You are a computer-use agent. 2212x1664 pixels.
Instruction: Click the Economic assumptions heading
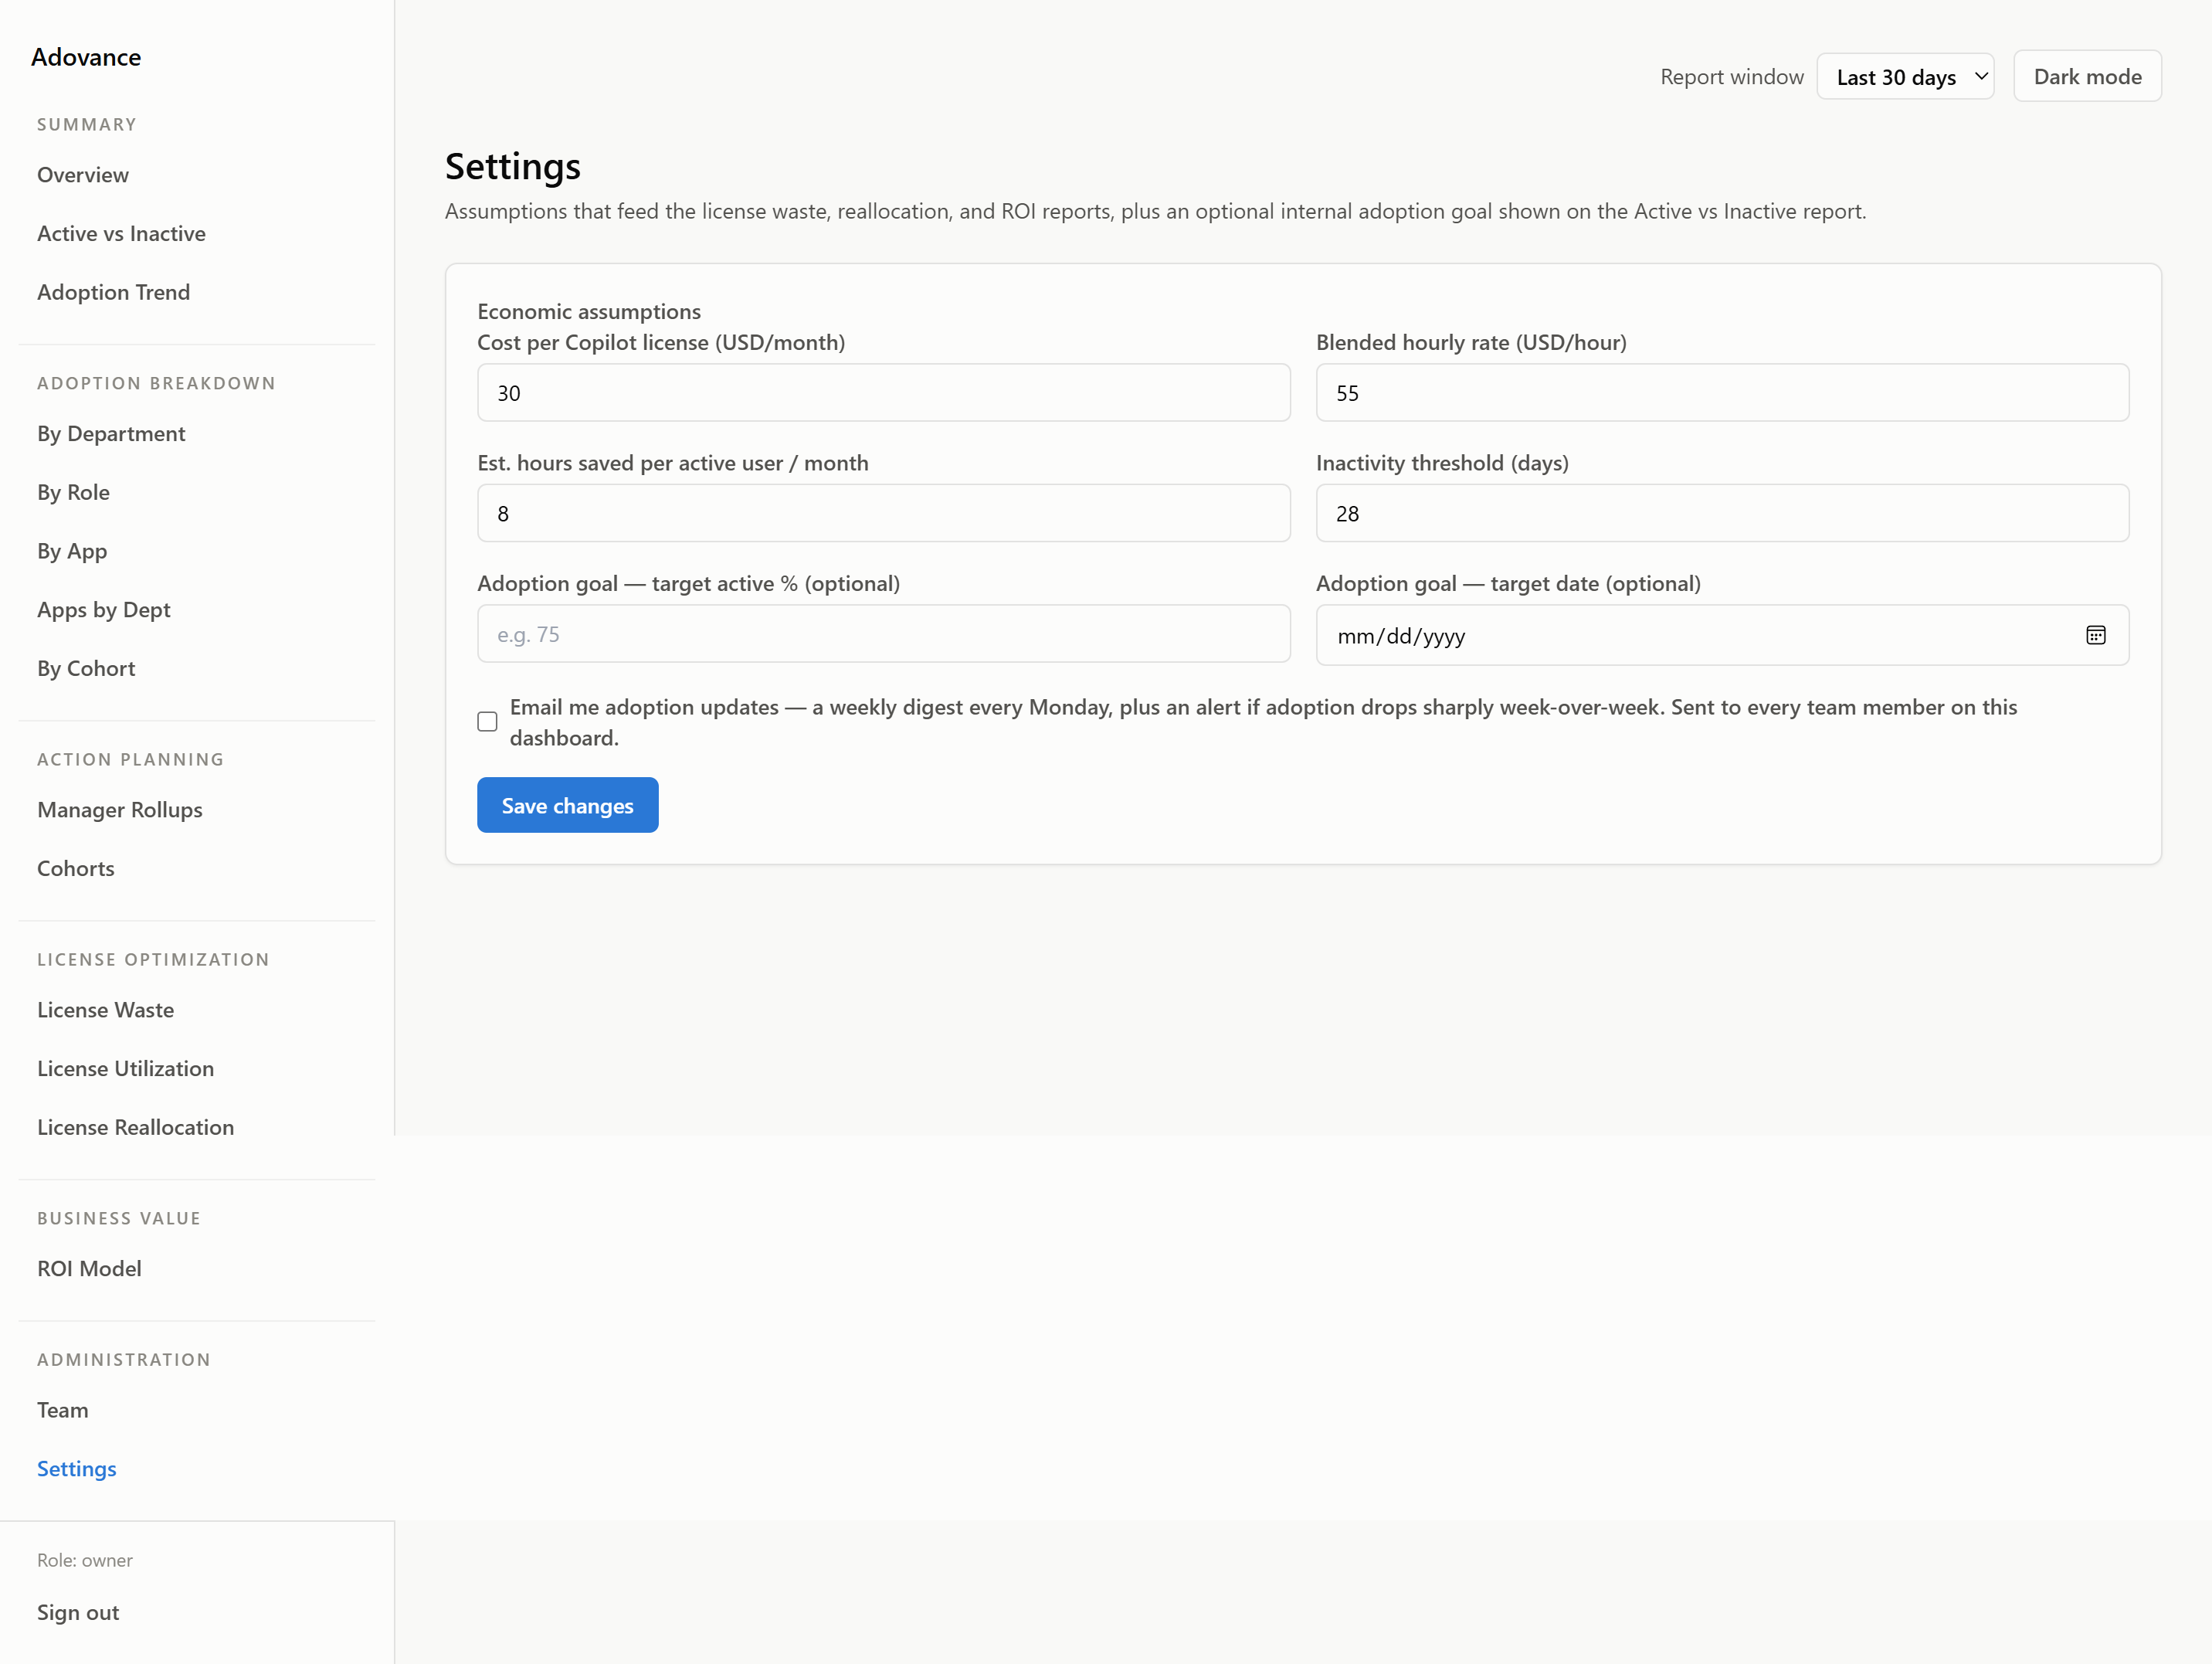point(589,312)
